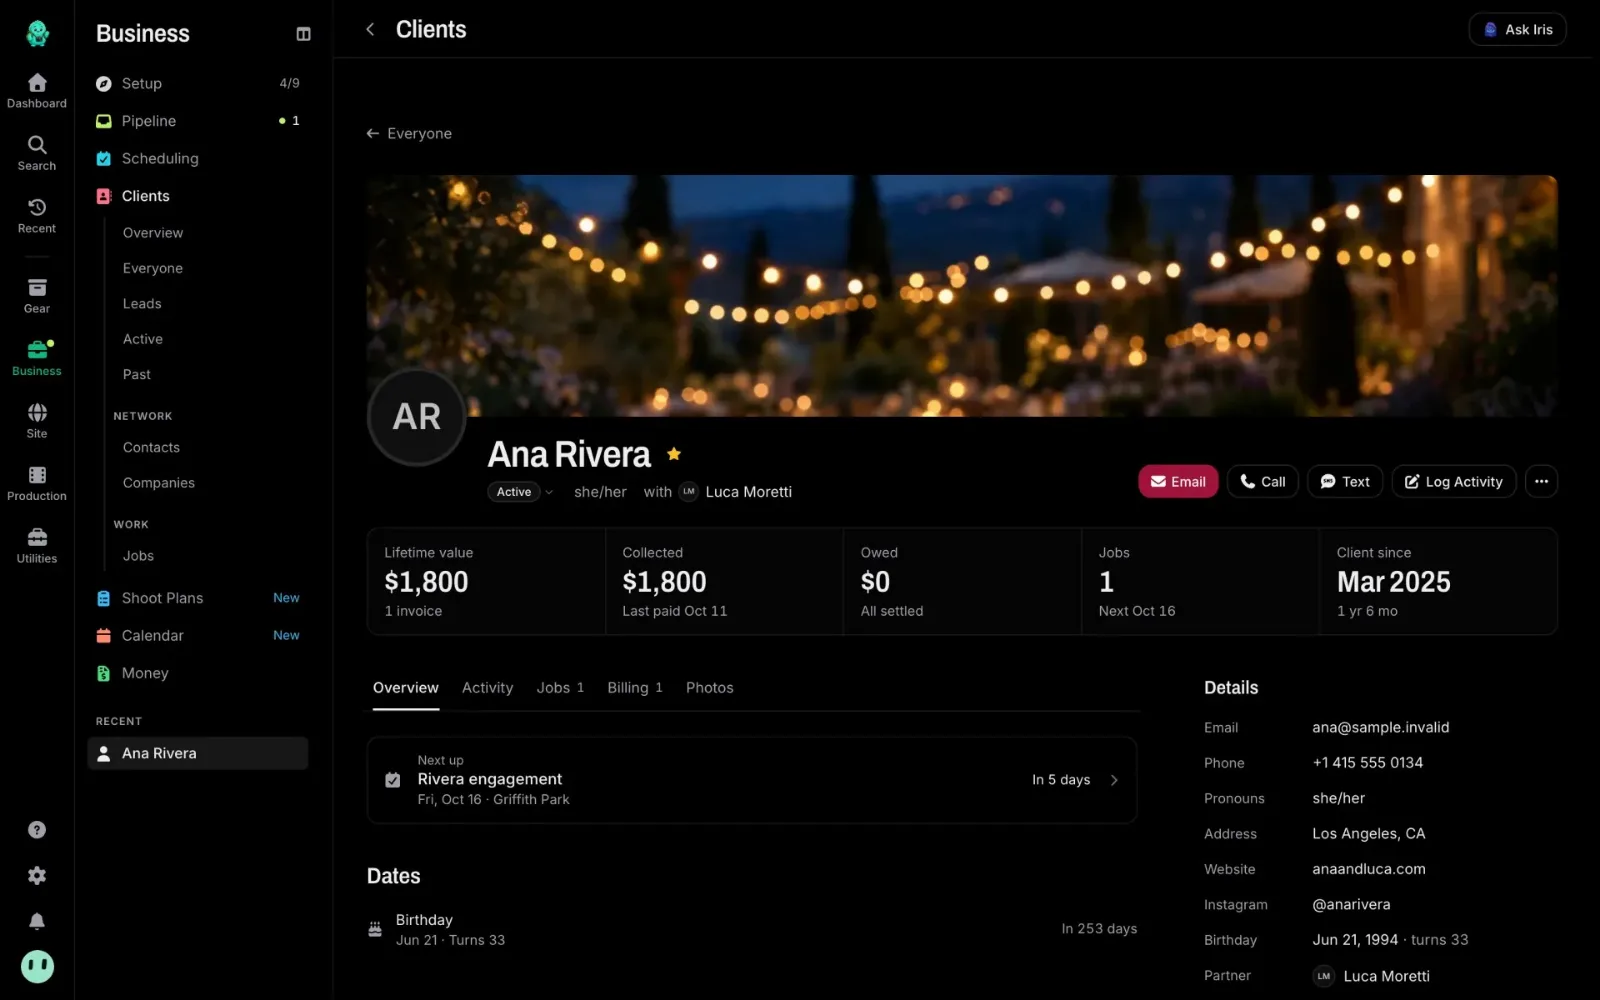Image resolution: width=1600 pixels, height=1000 pixels.
Task: Go to the Gear section
Action: coord(37,296)
